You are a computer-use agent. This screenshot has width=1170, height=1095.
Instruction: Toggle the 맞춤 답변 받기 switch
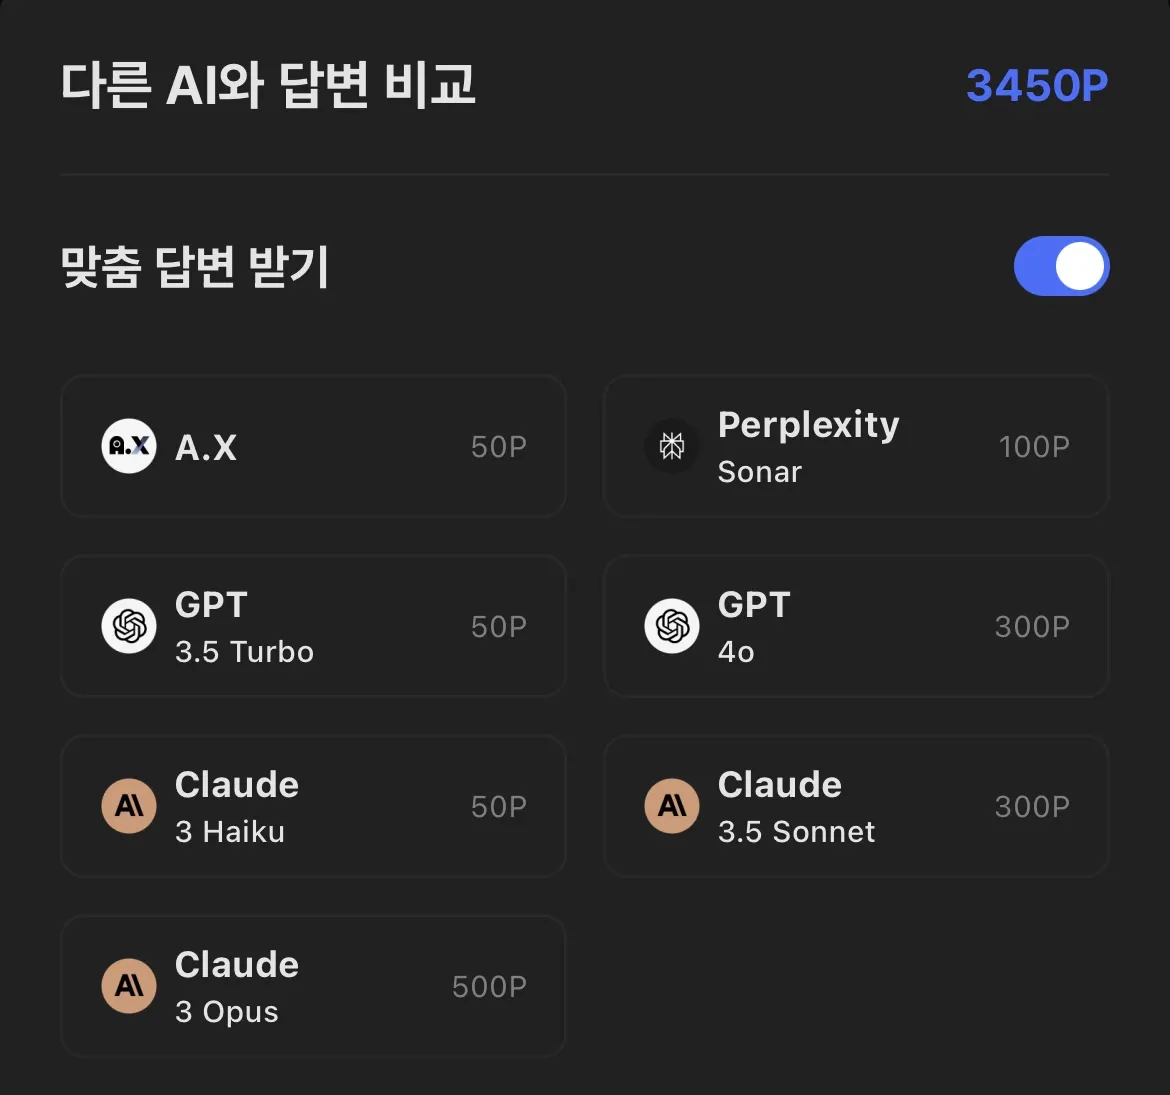pos(1061,266)
